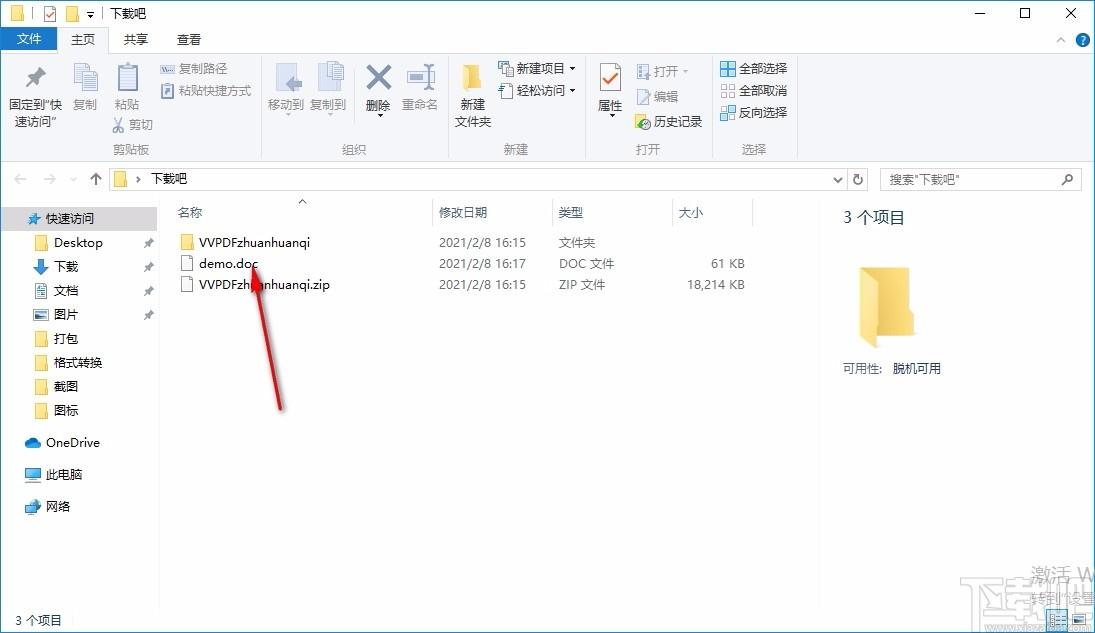Click the Properties icon in title bar

[49, 13]
